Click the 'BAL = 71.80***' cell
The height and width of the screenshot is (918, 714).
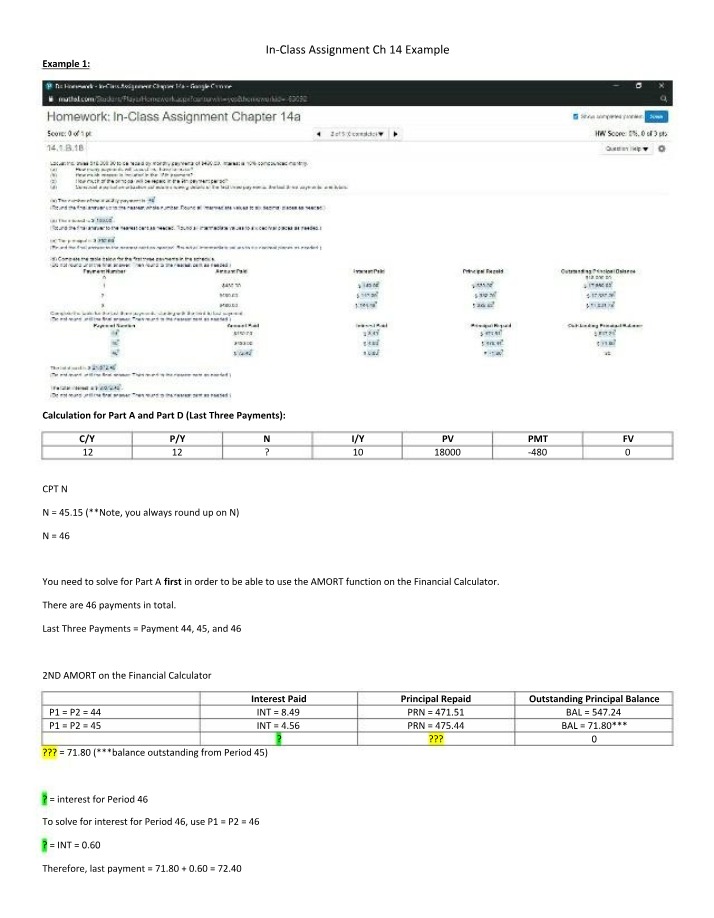pyautogui.click(x=594, y=725)
